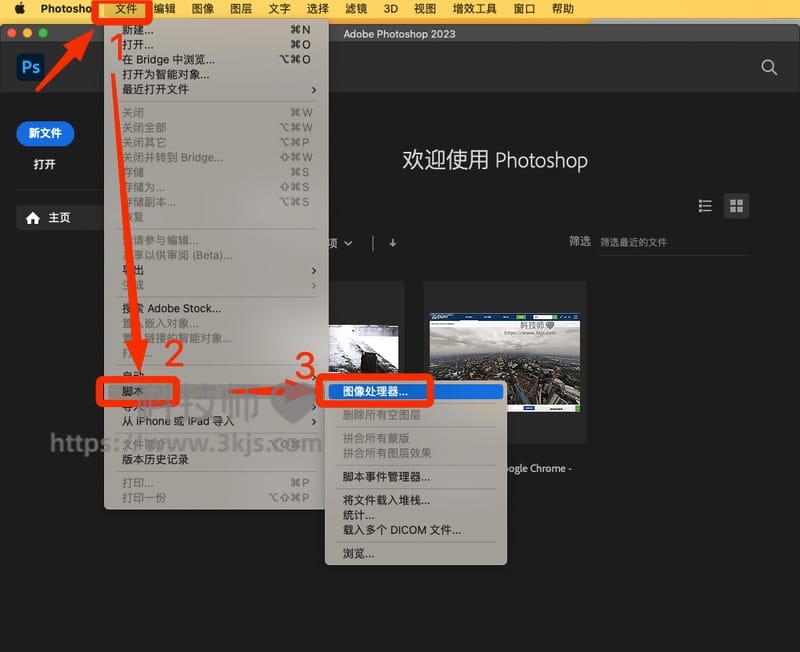
Task: Open the Photoshop application menu
Action: point(66,9)
